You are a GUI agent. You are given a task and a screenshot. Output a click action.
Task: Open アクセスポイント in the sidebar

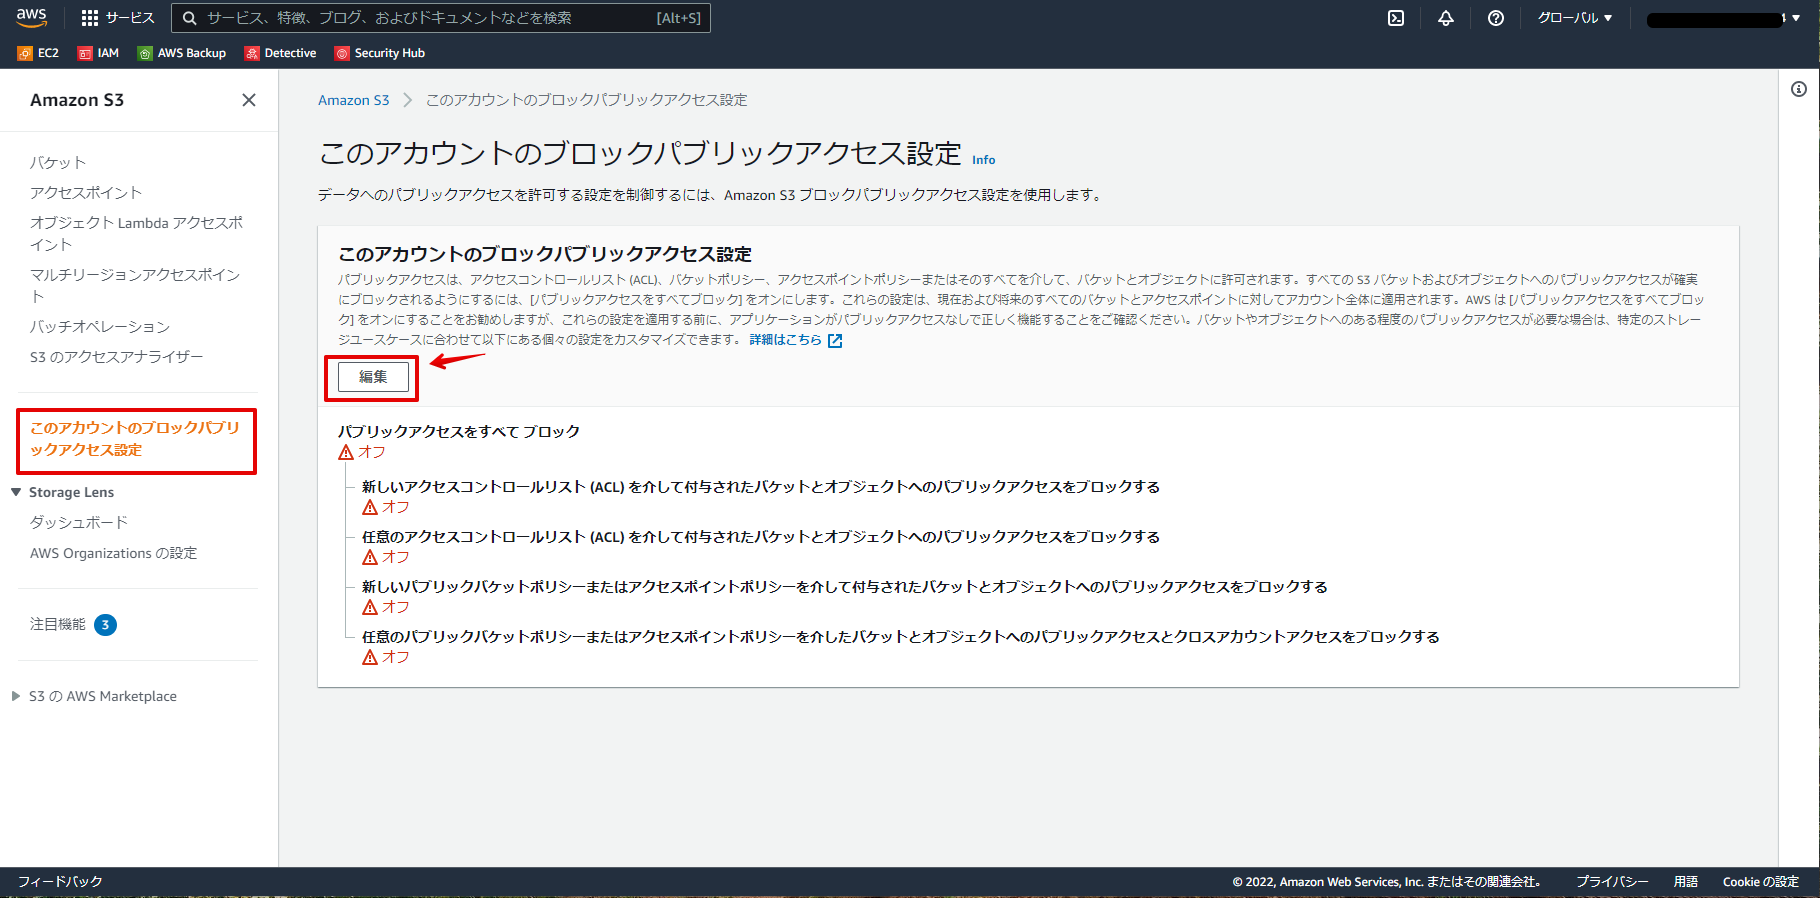click(86, 192)
